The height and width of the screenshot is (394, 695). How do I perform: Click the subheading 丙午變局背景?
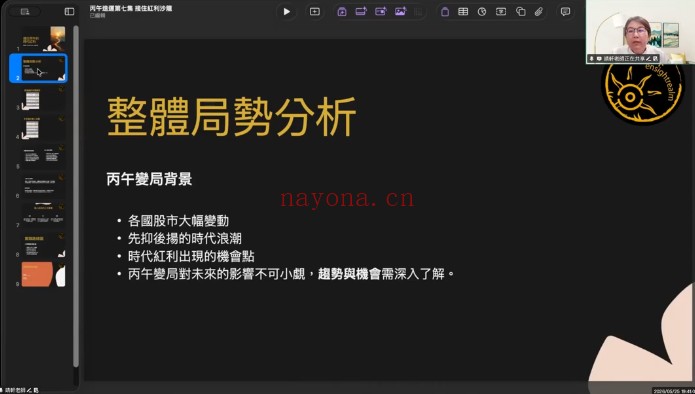click(x=149, y=179)
